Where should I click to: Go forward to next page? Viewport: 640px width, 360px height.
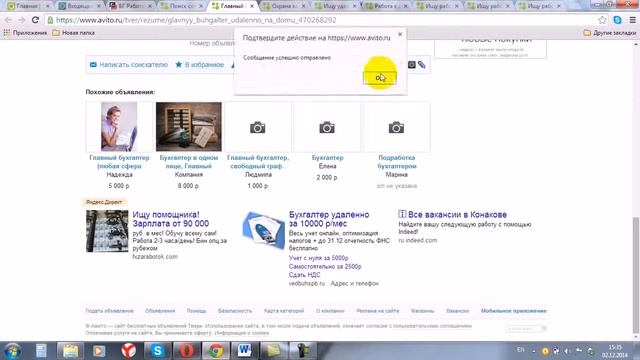[x=22, y=20]
